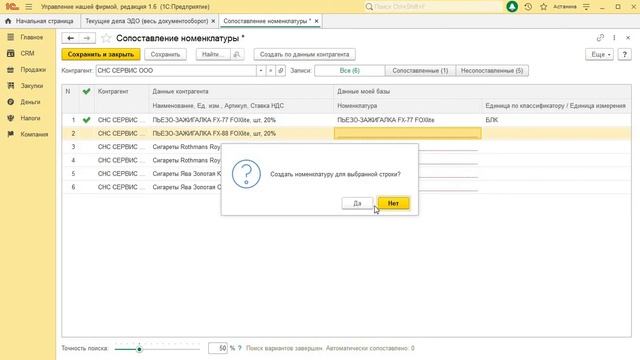
Task: Click the question mark hint near percent
Action: tap(240, 348)
